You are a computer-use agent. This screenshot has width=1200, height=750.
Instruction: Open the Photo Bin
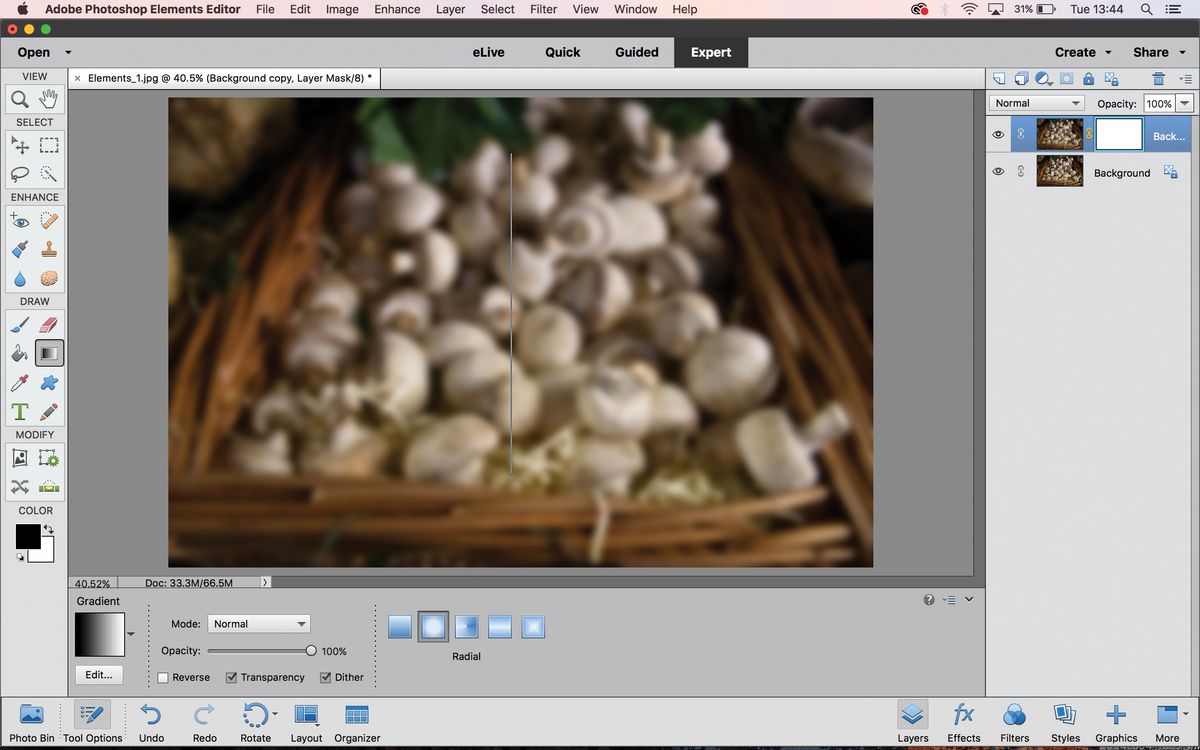[x=32, y=723]
